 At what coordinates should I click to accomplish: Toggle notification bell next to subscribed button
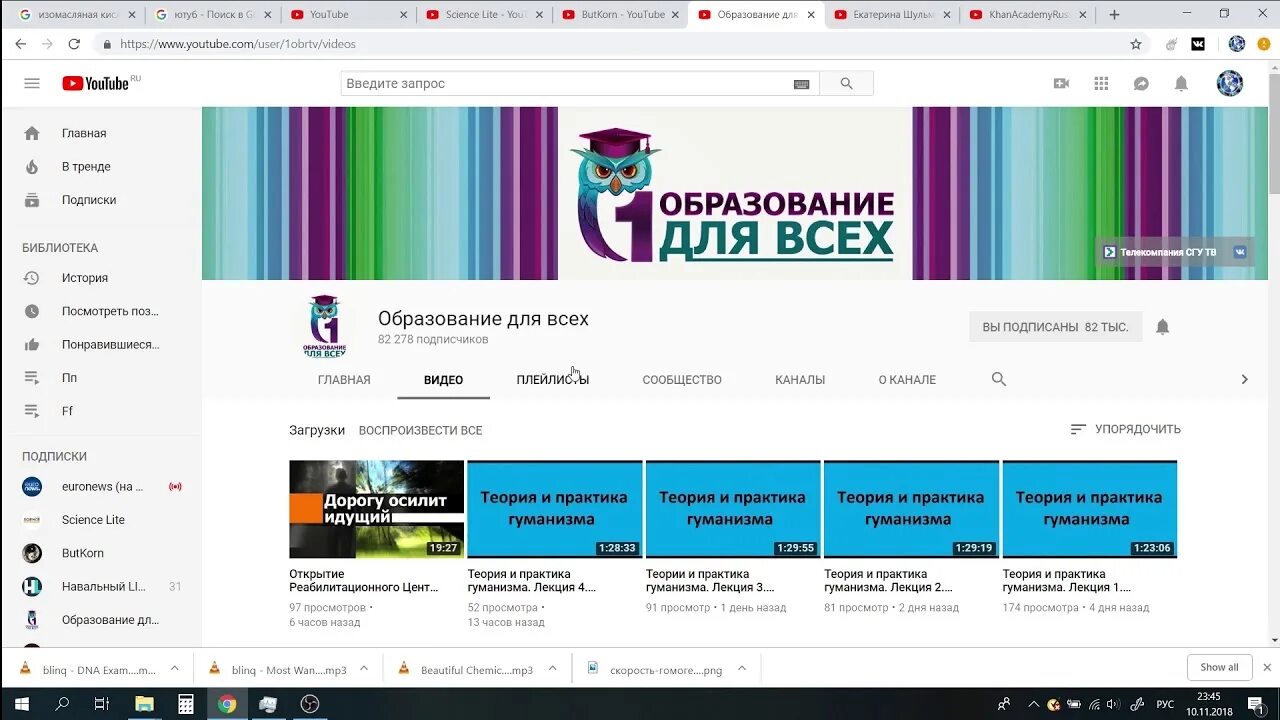click(1162, 326)
